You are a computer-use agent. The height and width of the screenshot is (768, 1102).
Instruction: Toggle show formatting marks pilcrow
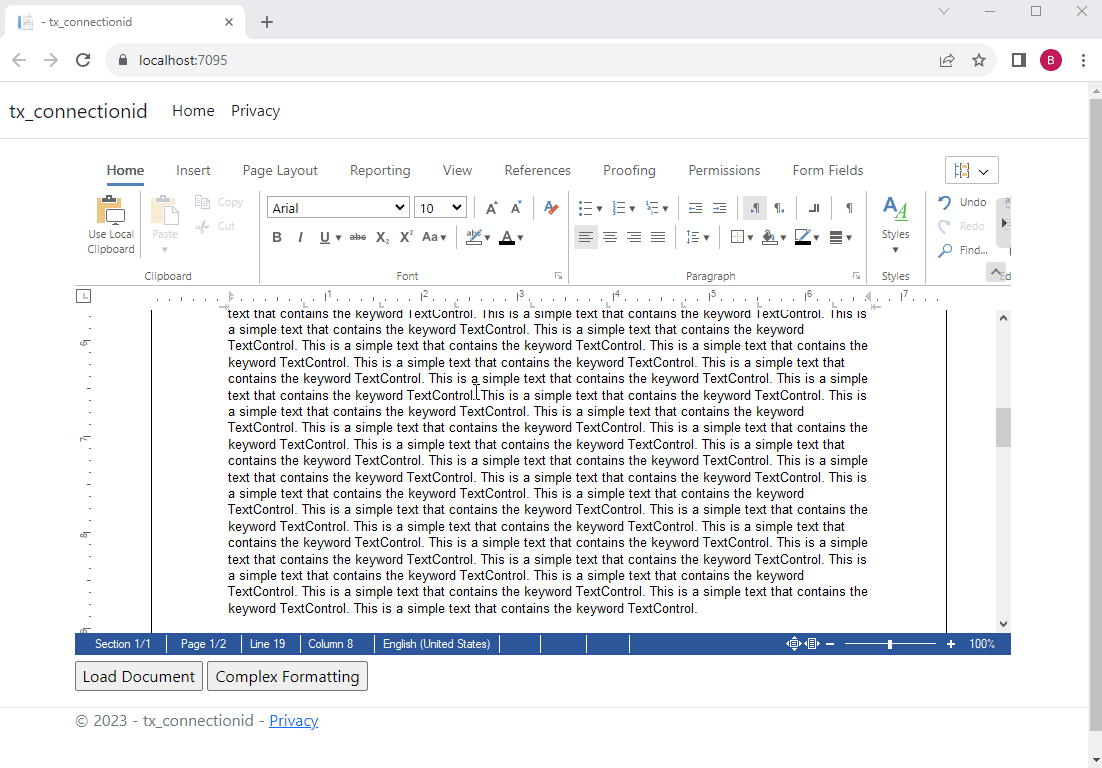[x=847, y=207]
